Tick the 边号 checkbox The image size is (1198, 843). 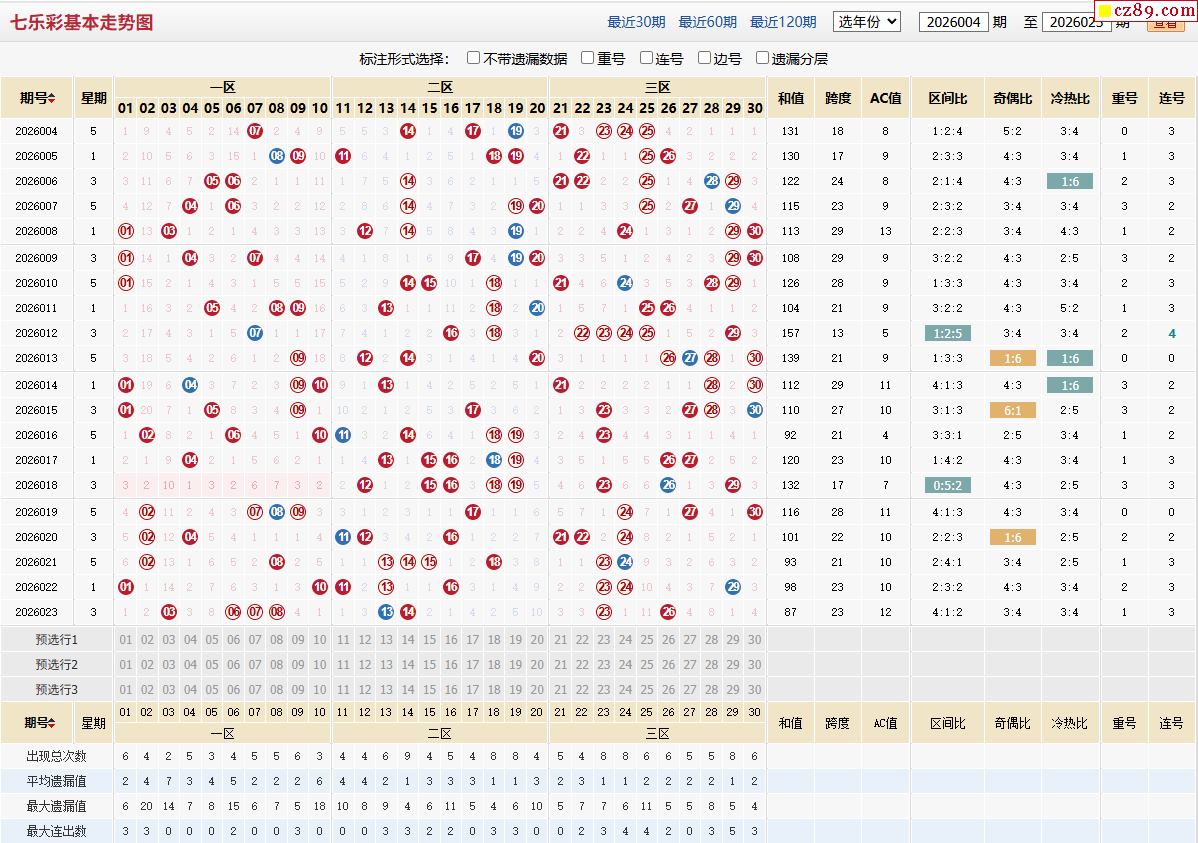pyautogui.click(x=705, y=58)
